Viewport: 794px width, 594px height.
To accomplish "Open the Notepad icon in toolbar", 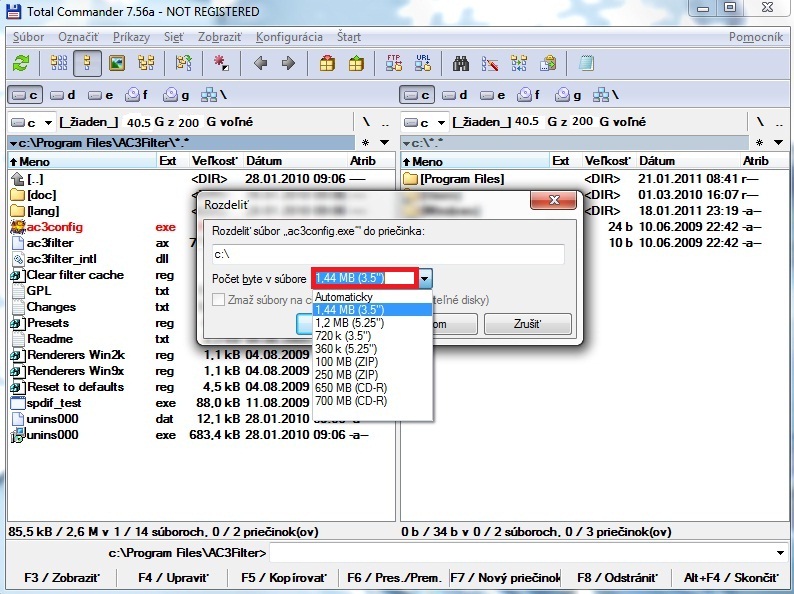I will (x=586, y=63).
